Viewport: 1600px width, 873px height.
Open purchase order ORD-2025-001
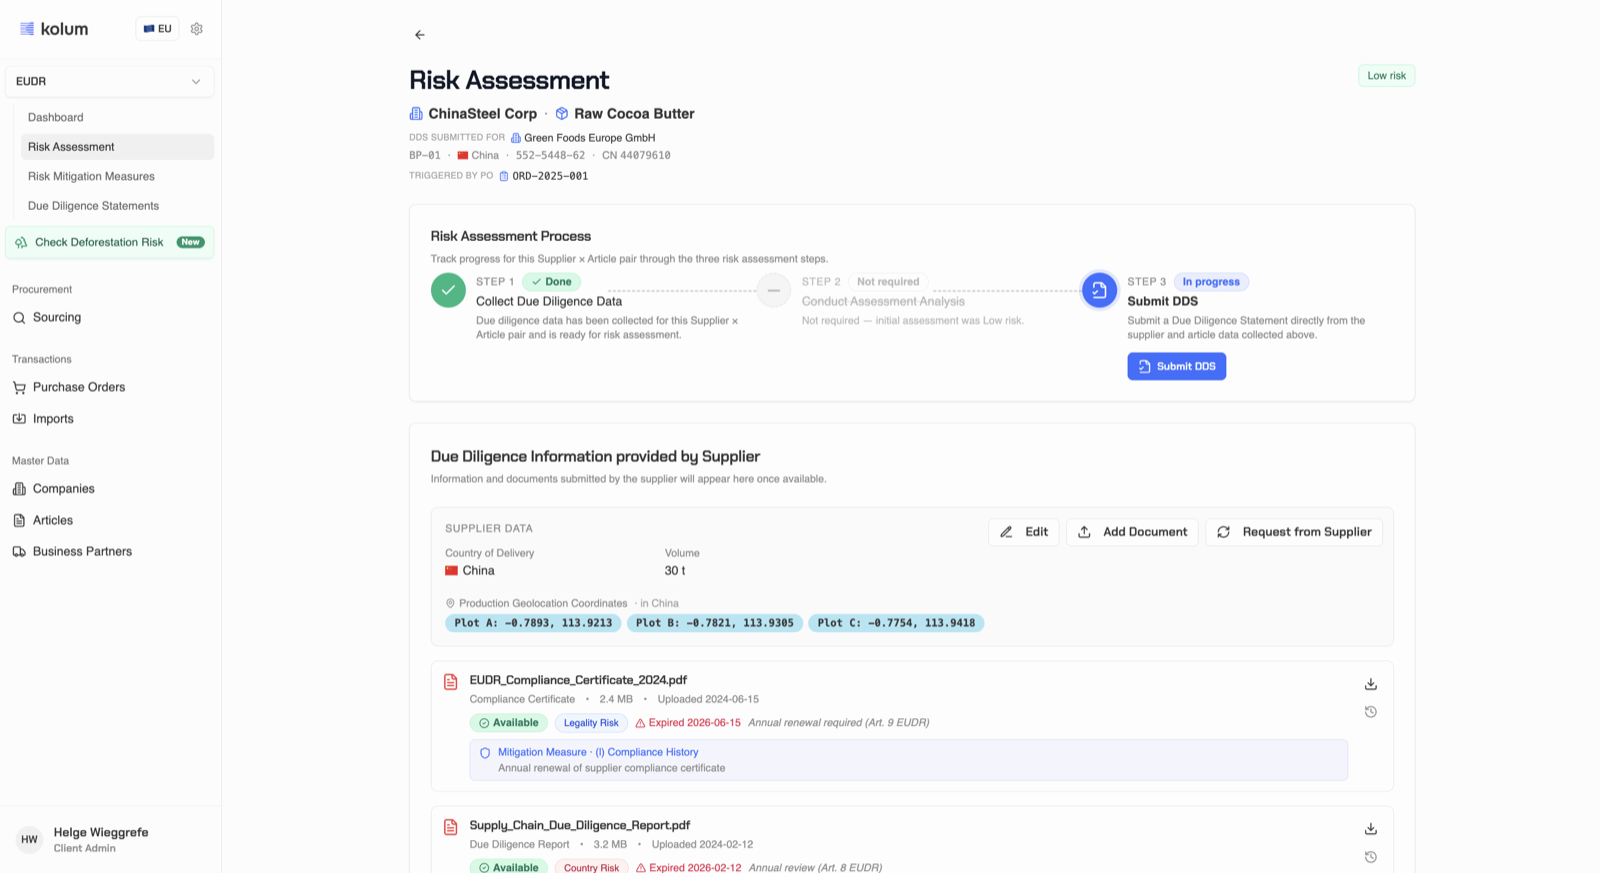(x=550, y=176)
